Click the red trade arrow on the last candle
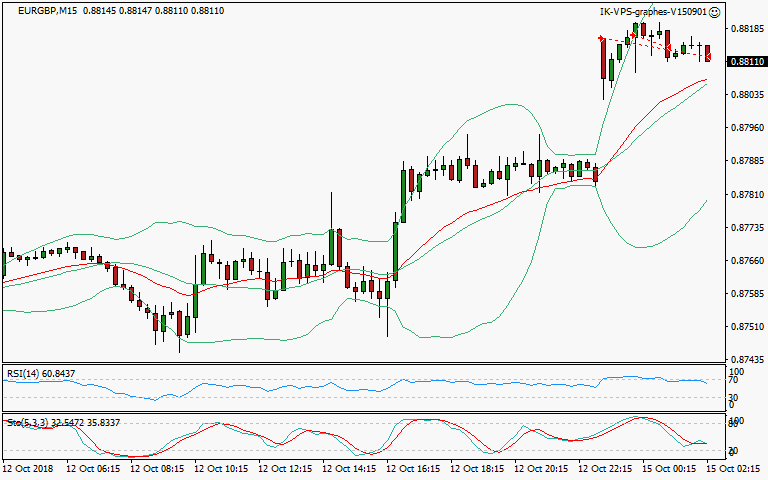768x480 pixels. [709, 57]
